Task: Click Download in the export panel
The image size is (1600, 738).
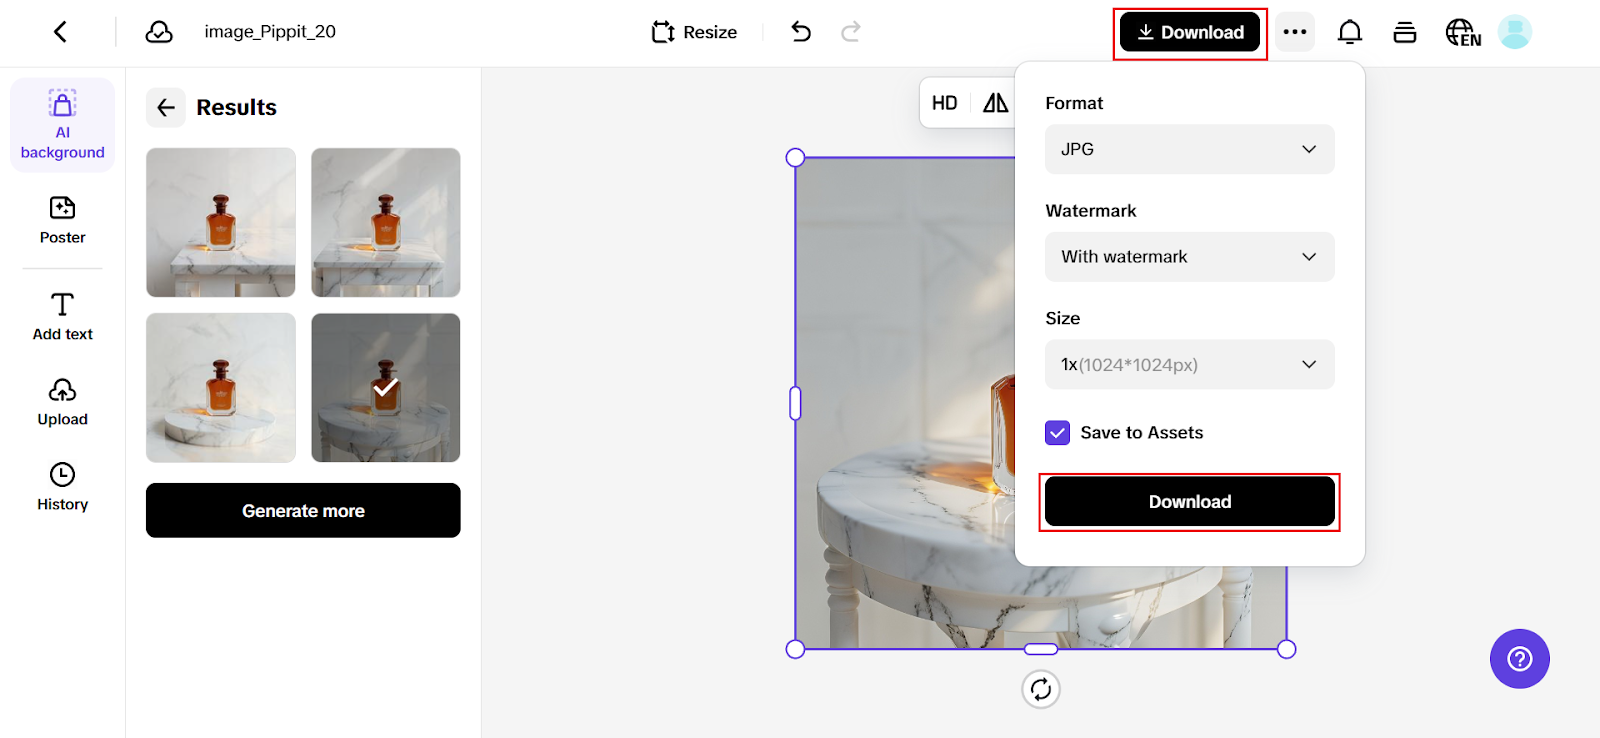Action: [x=1190, y=501]
